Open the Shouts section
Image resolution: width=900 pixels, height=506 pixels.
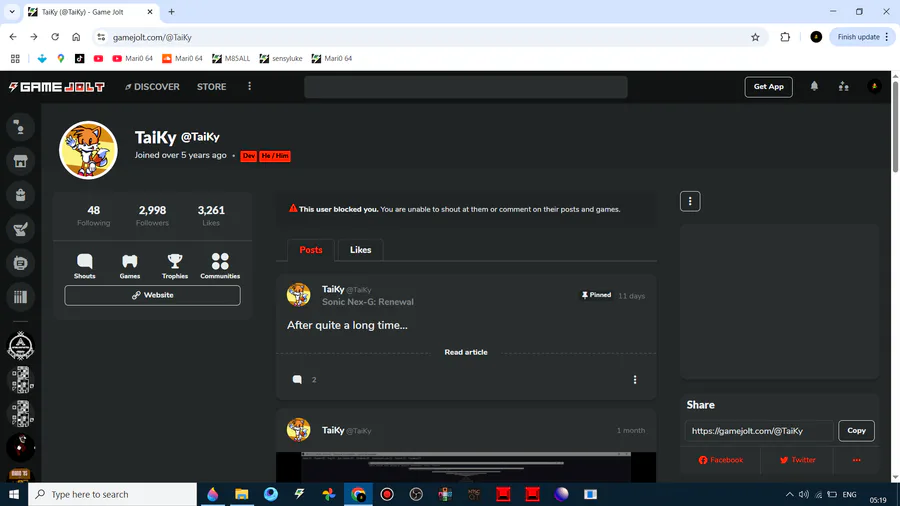pyautogui.click(x=84, y=266)
